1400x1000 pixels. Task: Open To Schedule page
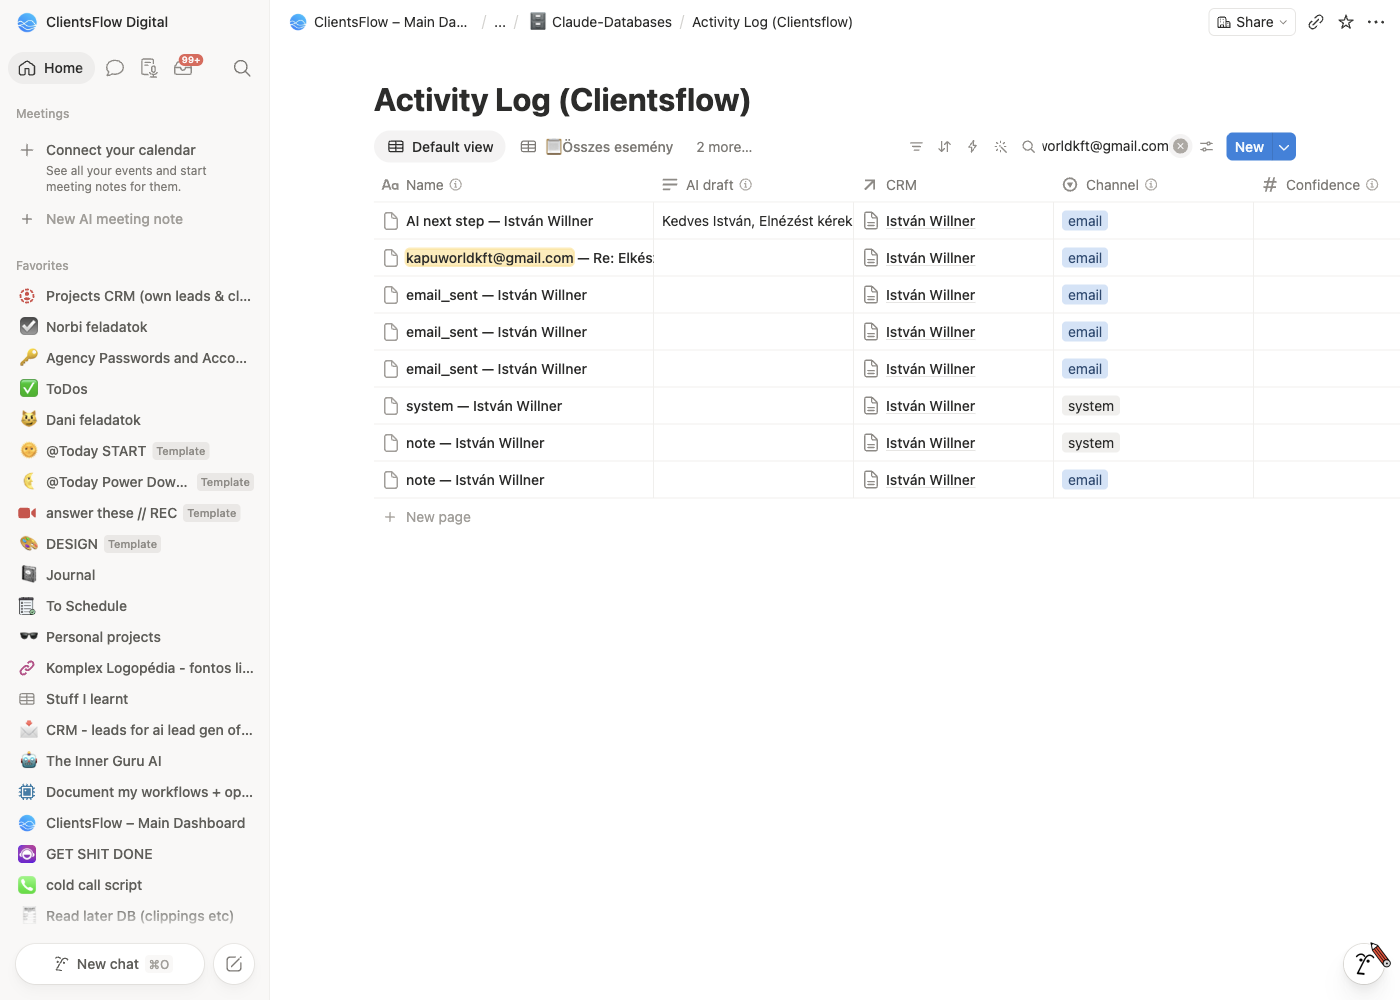pyautogui.click(x=135, y=606)
